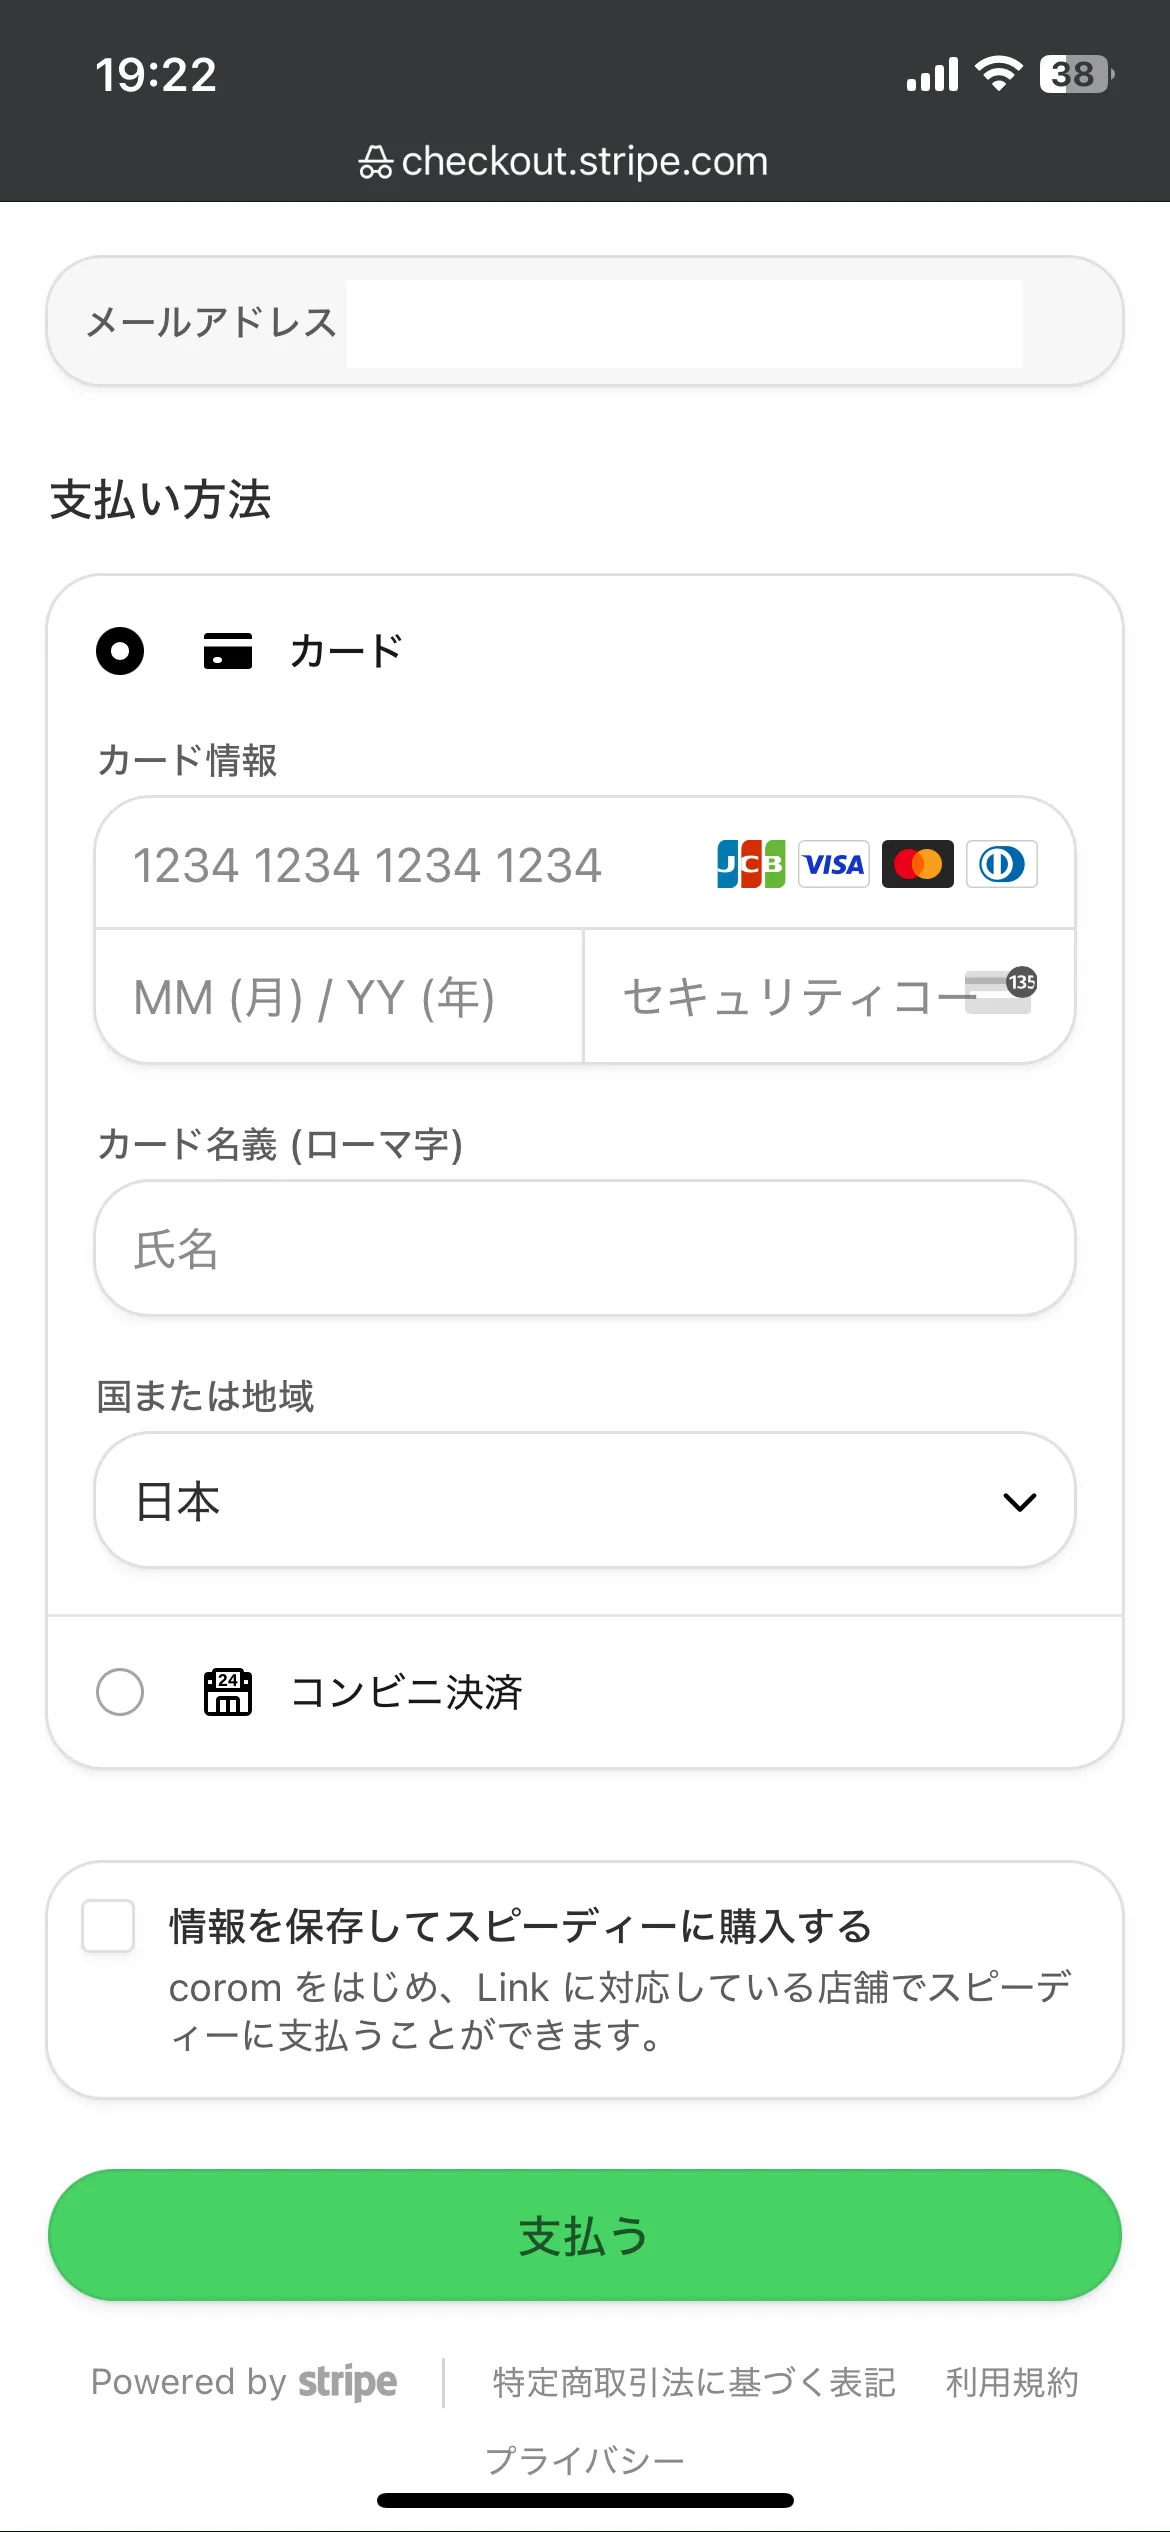Click the Mastercard brand icon
The image size is (1170, 2532).
click(918, 864)
